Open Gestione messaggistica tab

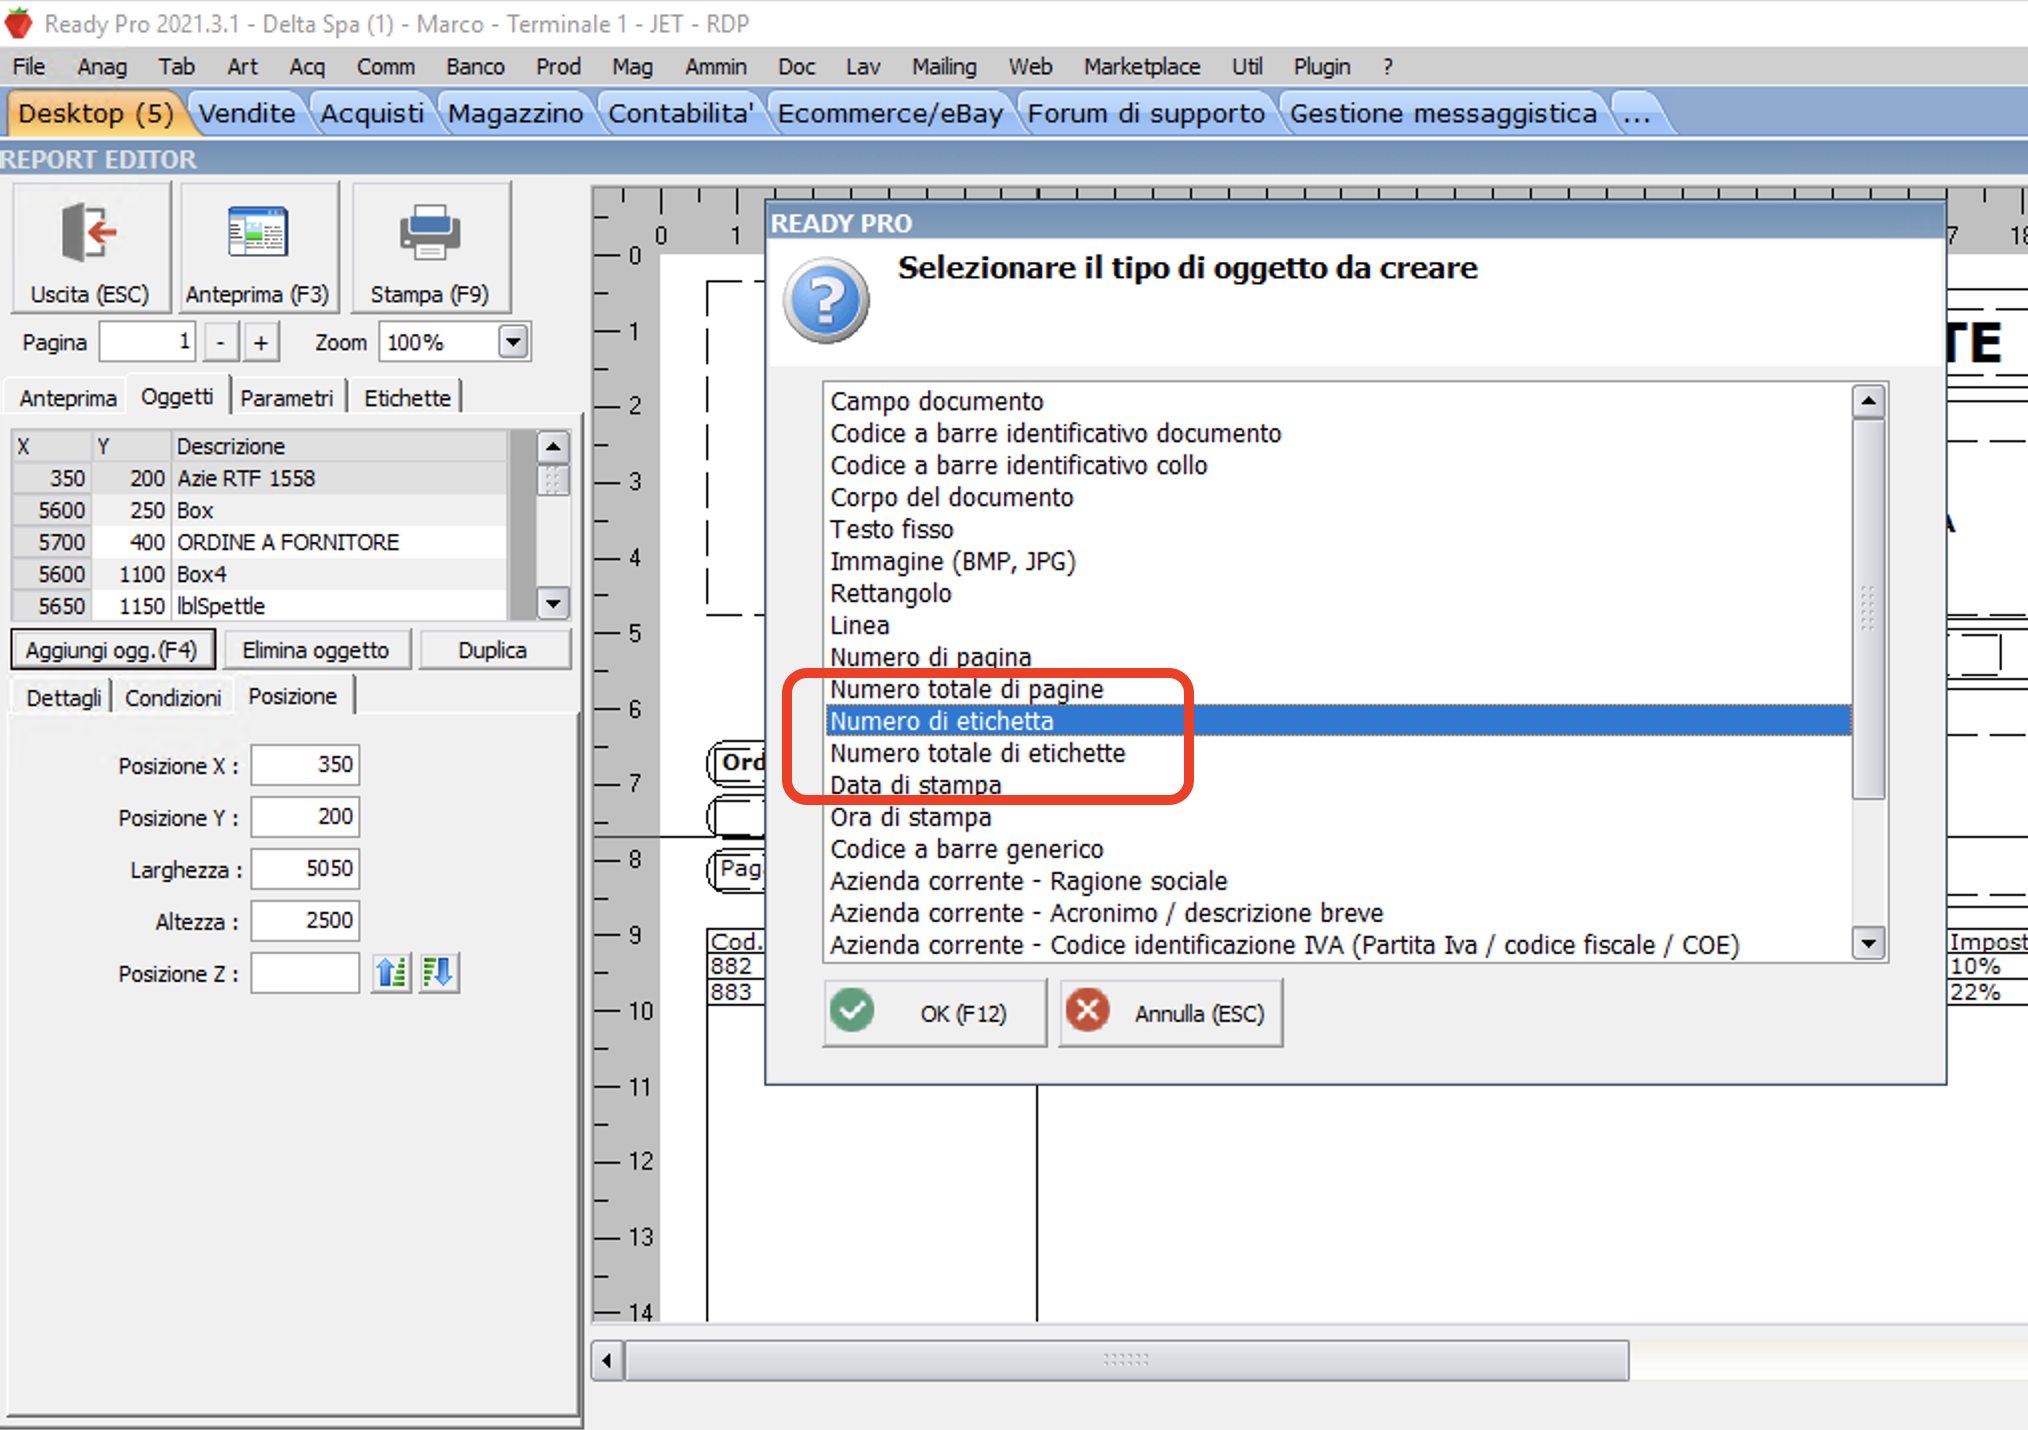[x=1443, y=113]
